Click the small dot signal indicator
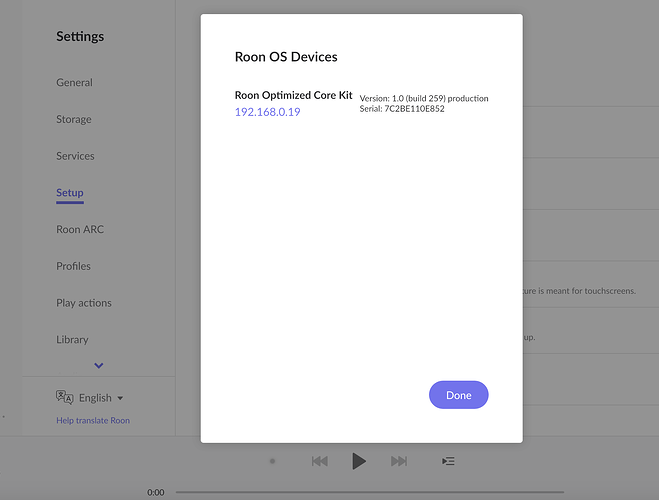The width and height of the screenshot is (659, 500). [272, 461]
